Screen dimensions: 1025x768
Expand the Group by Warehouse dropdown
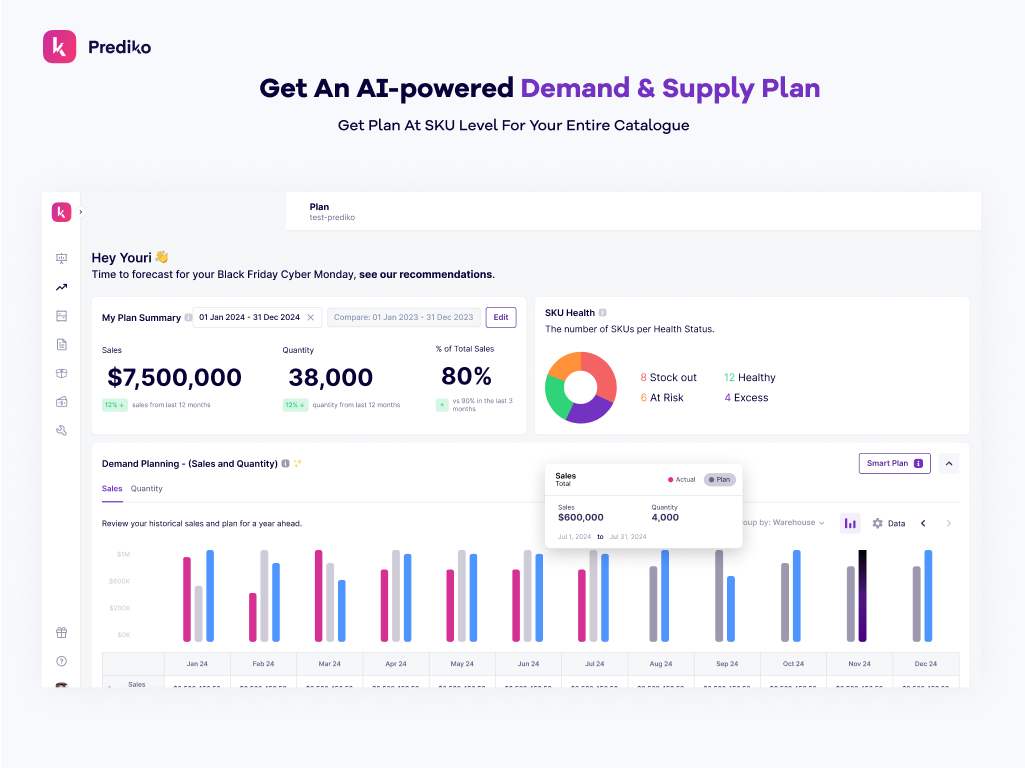(x=784, y=523)
